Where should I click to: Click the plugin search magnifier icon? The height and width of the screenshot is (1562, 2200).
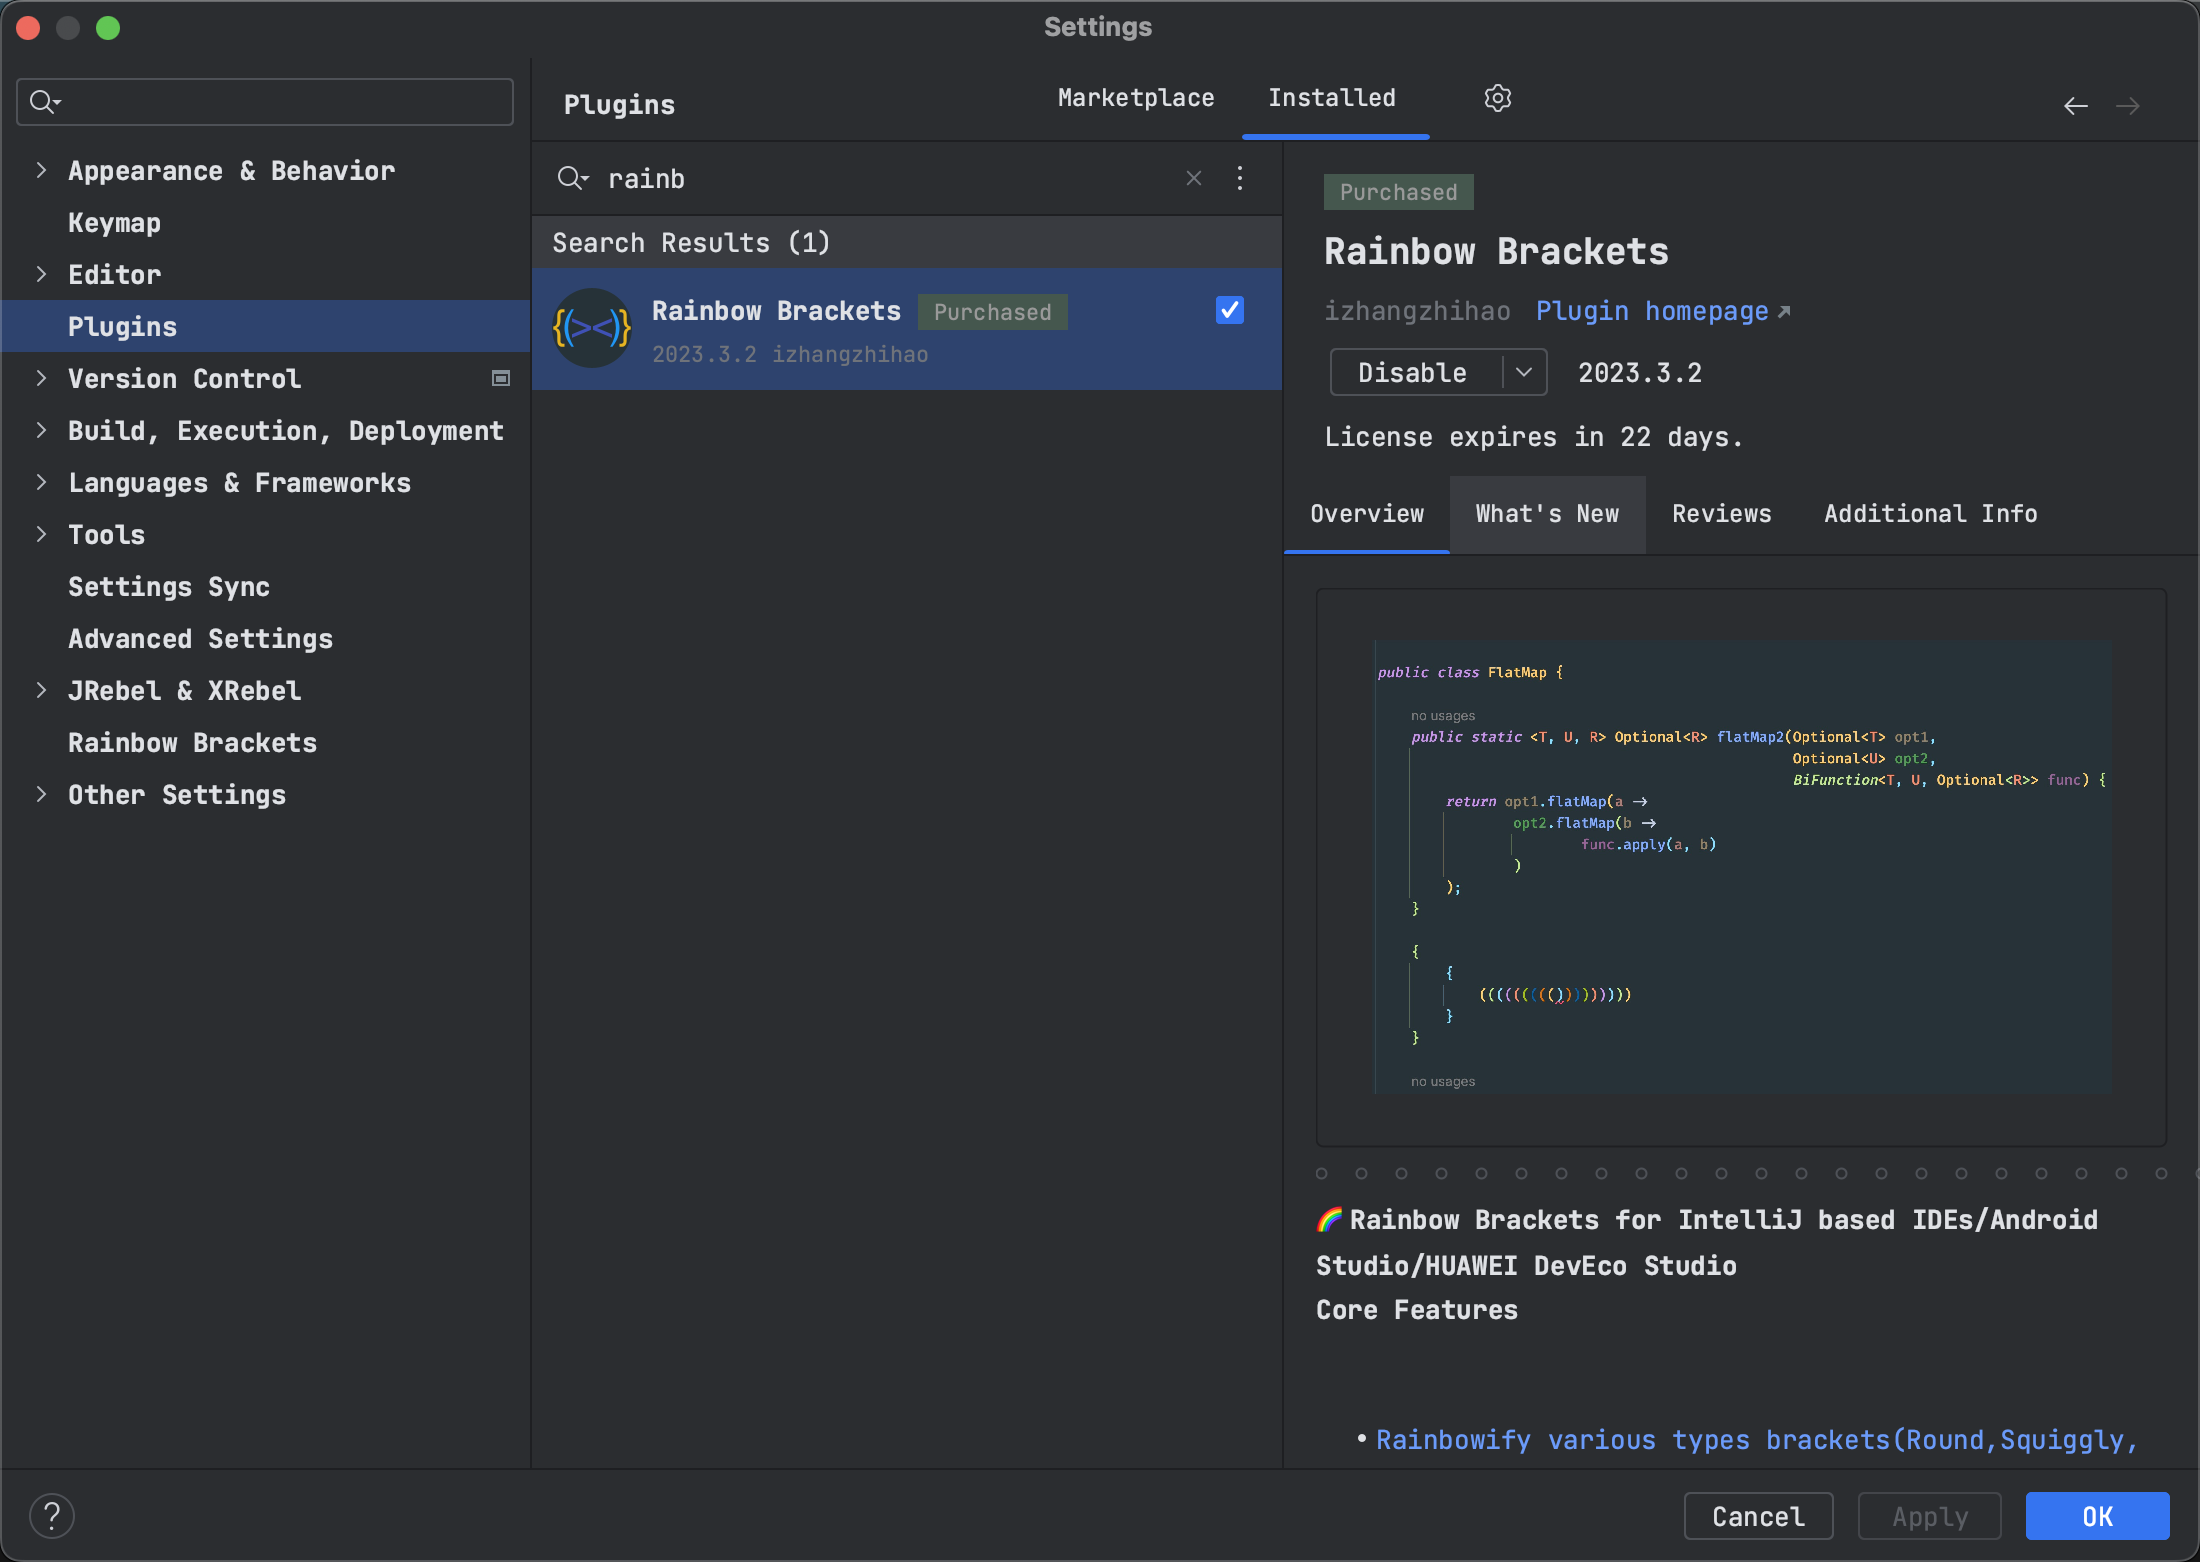coord(573,178)
